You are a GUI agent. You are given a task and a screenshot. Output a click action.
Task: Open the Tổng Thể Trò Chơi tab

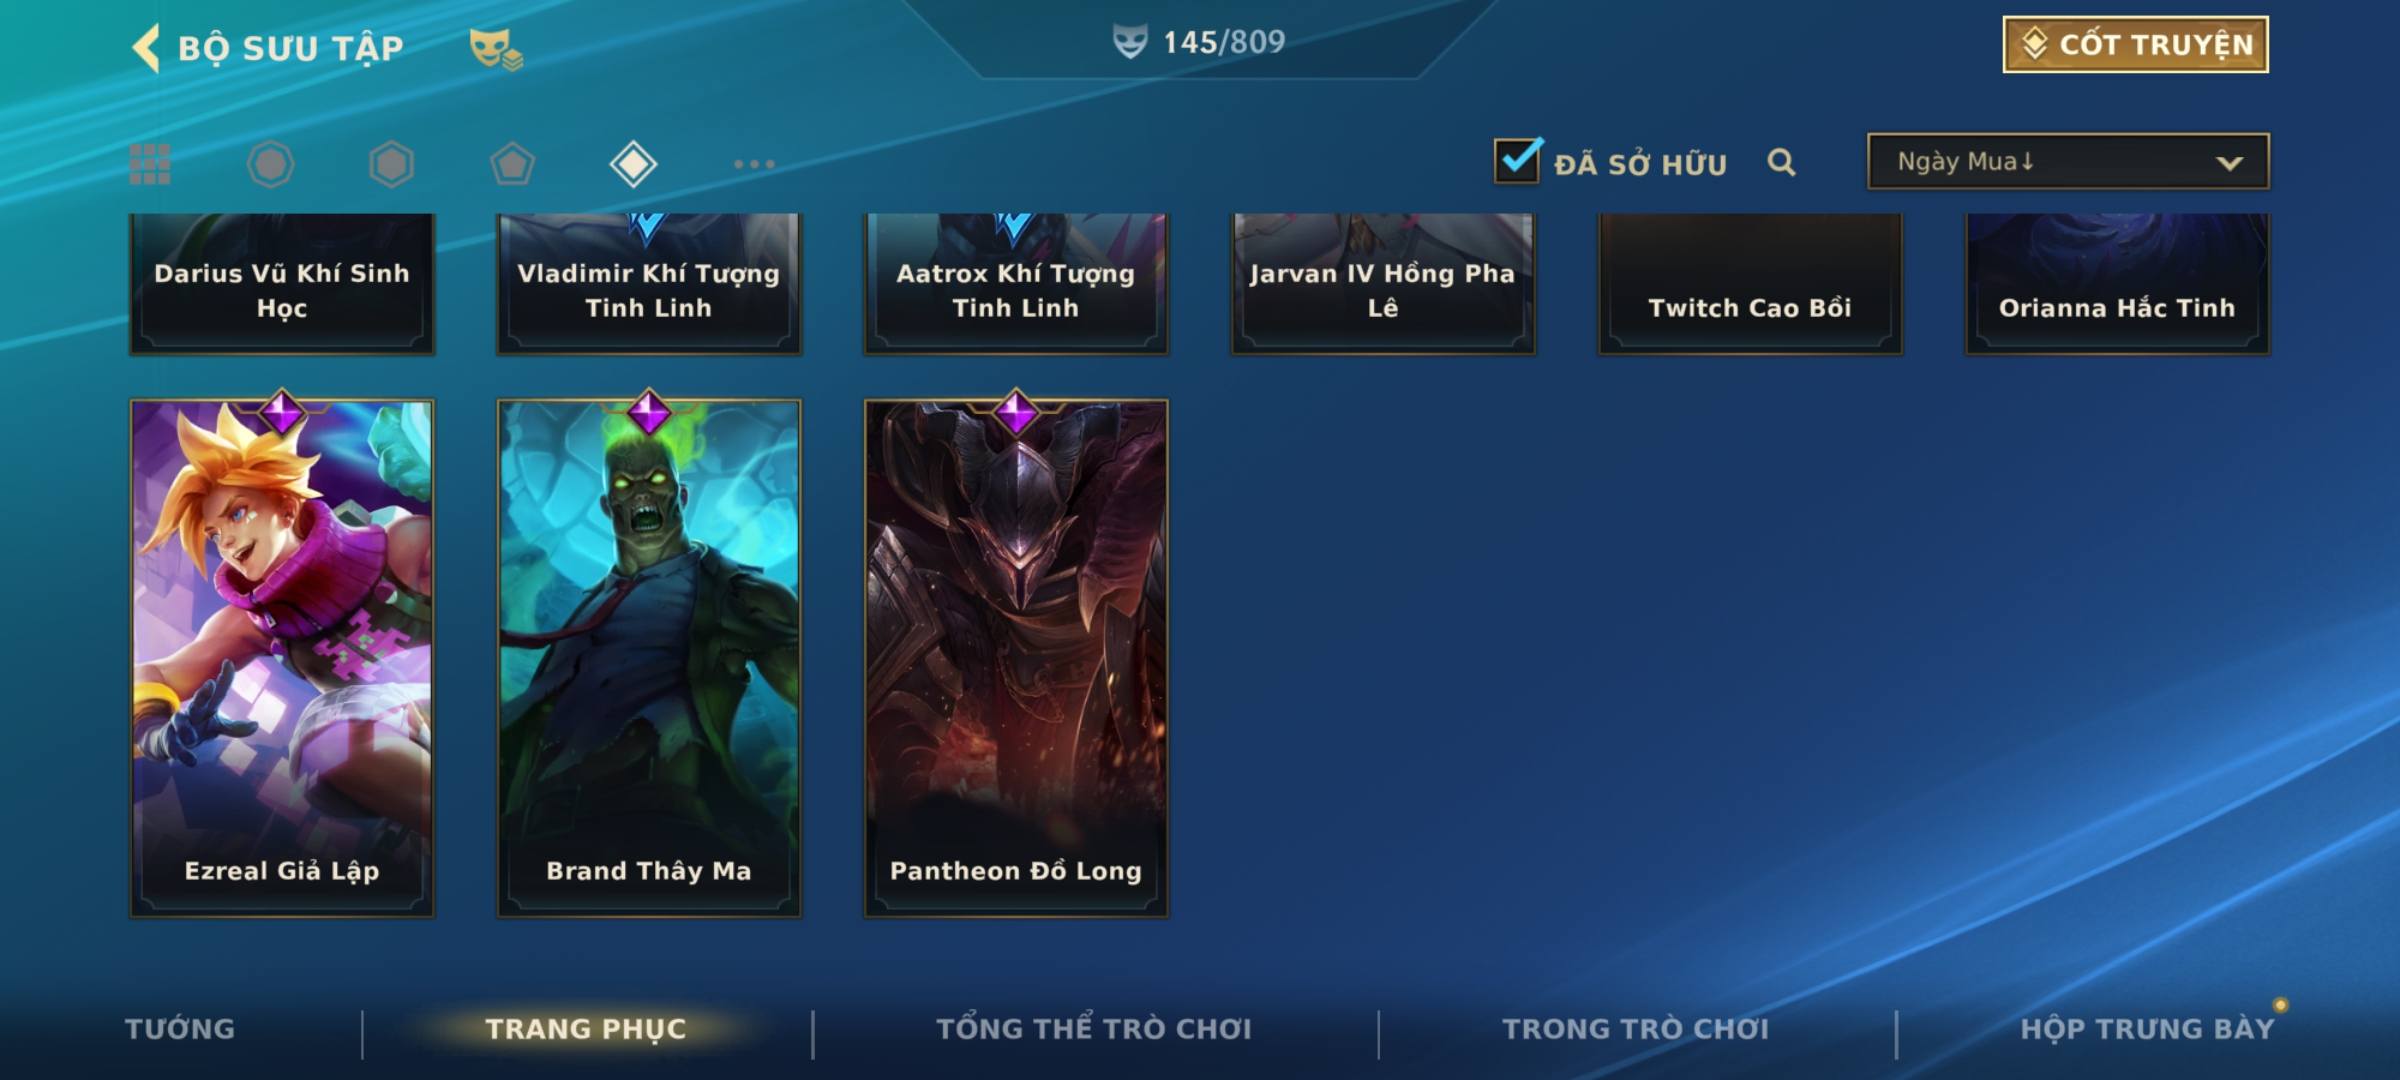(1094, 1029)
